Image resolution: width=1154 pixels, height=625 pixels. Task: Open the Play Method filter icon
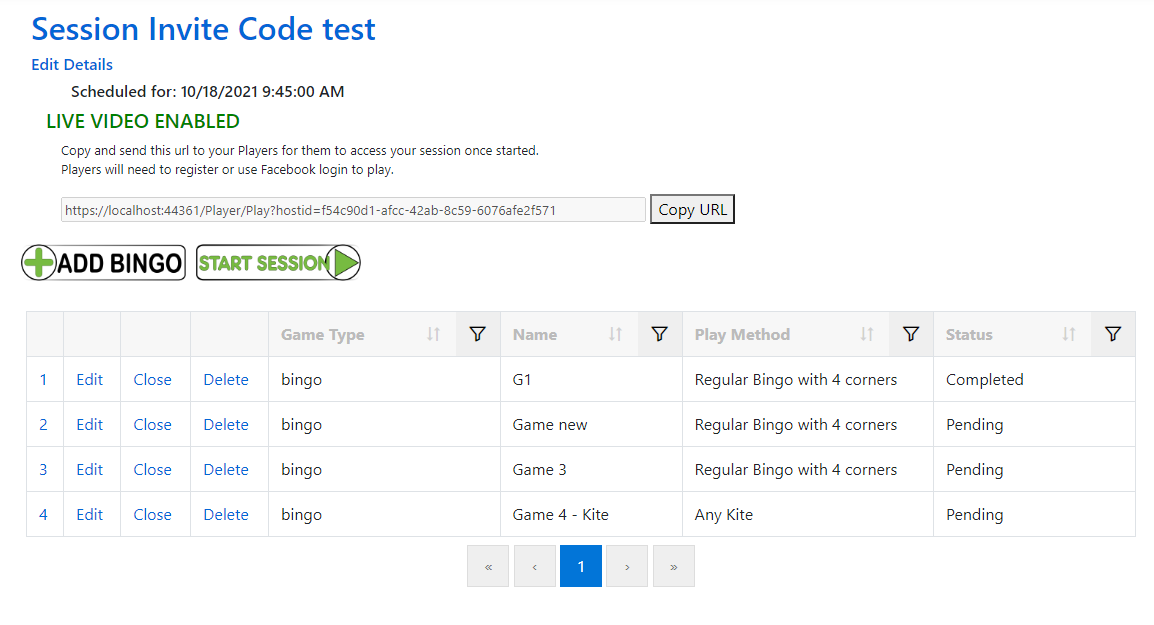coord(910,335)
